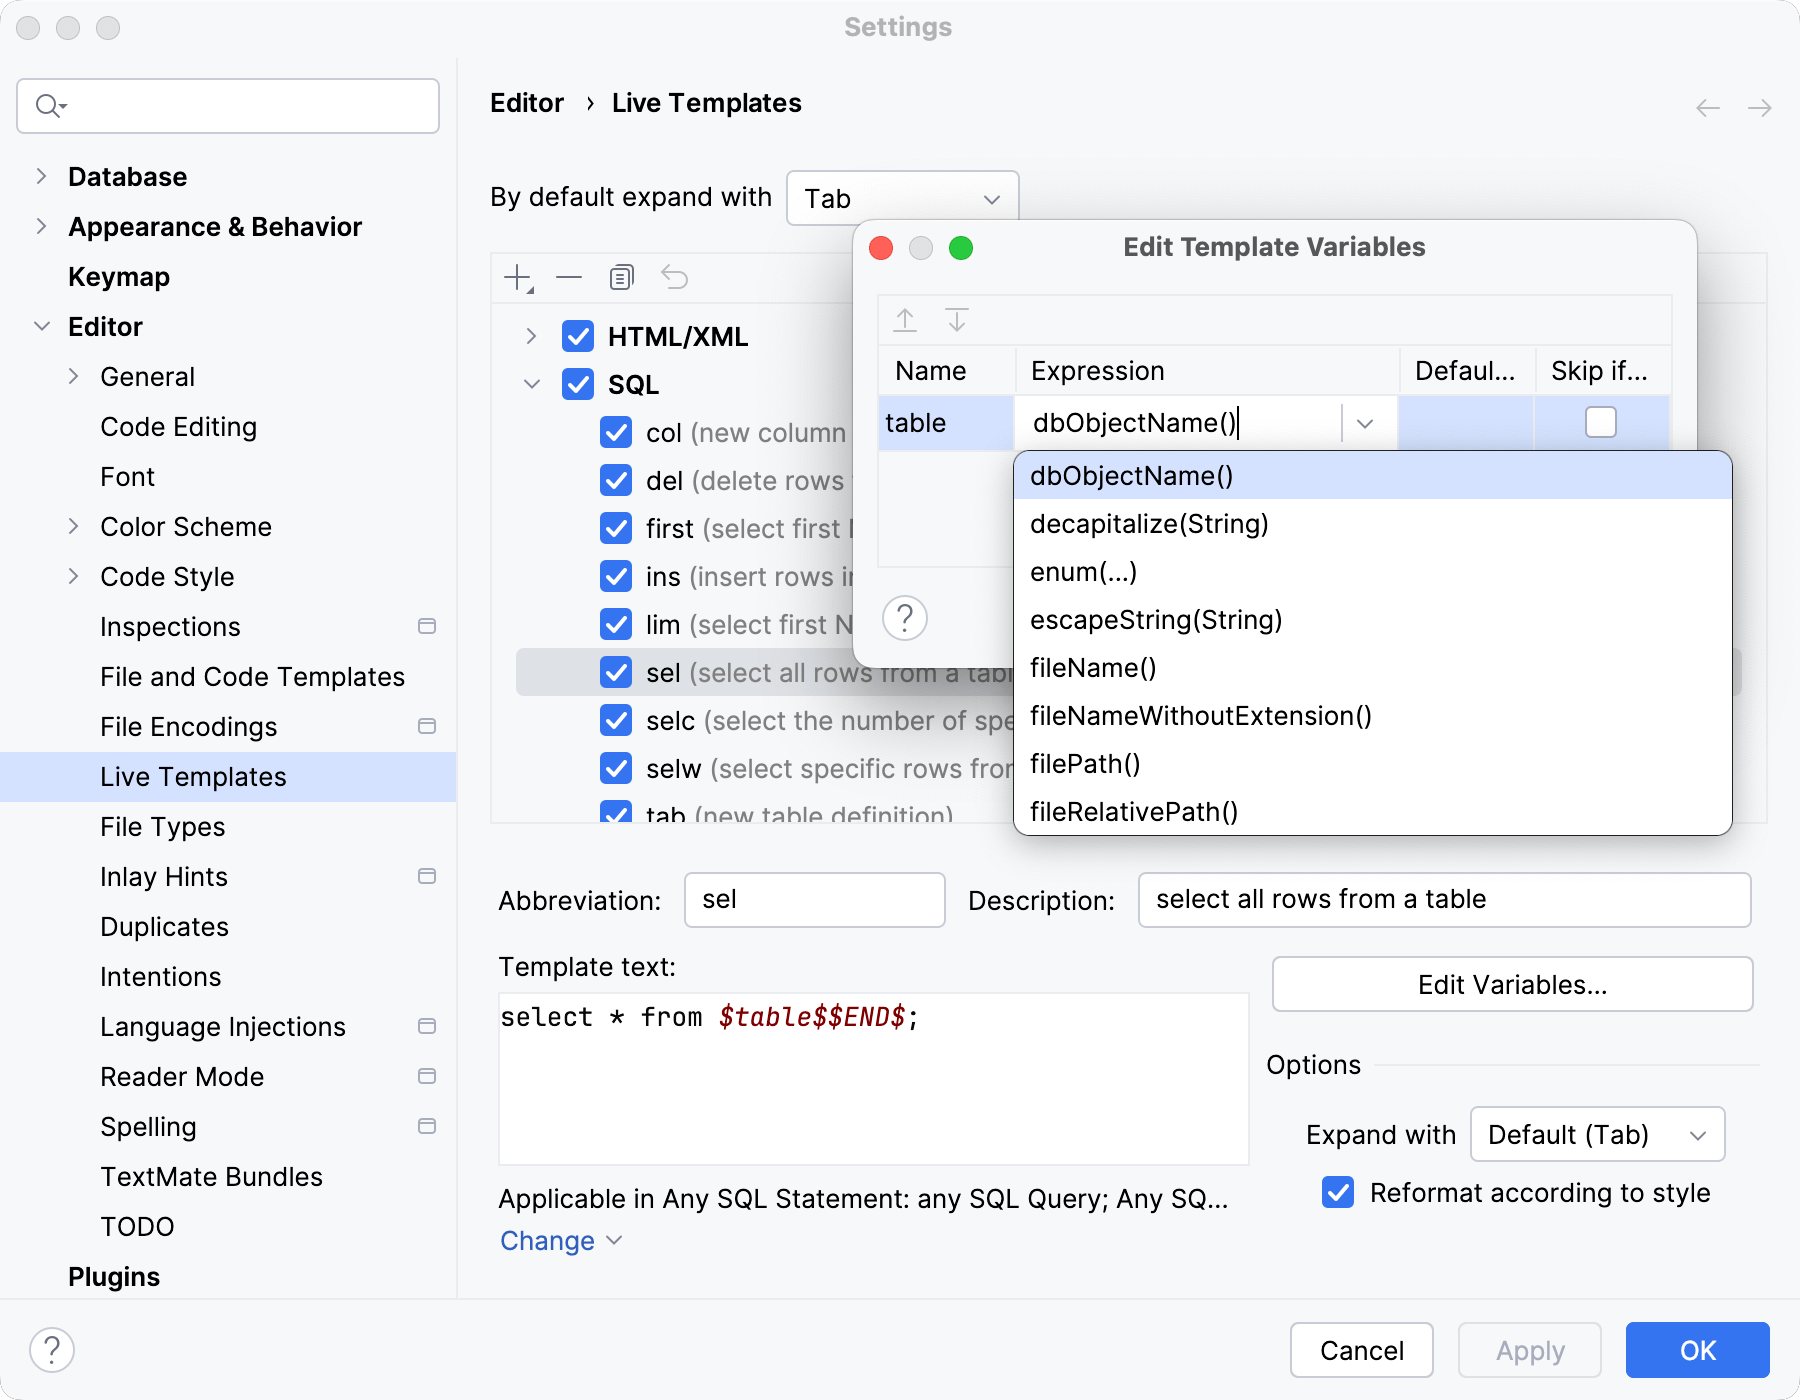Open the By default expand with dropdown

(x=900, y=197)
